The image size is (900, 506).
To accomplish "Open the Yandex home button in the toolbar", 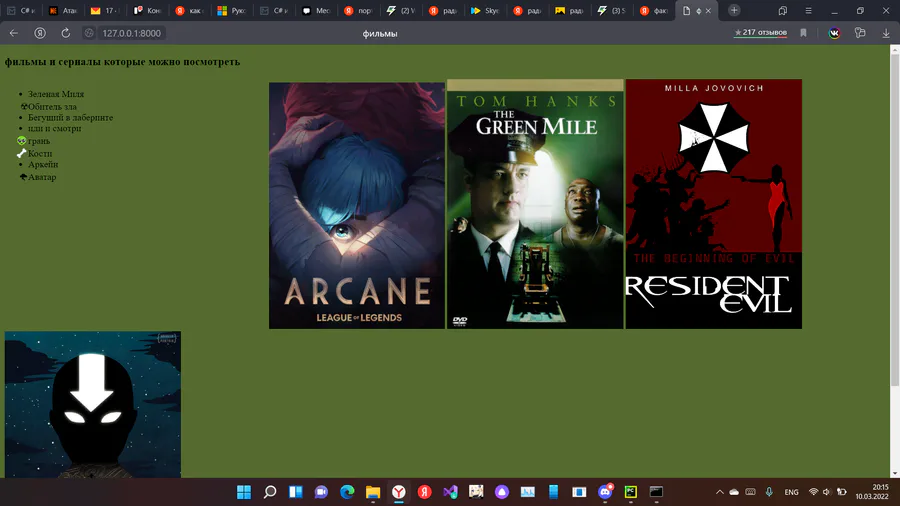I will coord(40,33).
